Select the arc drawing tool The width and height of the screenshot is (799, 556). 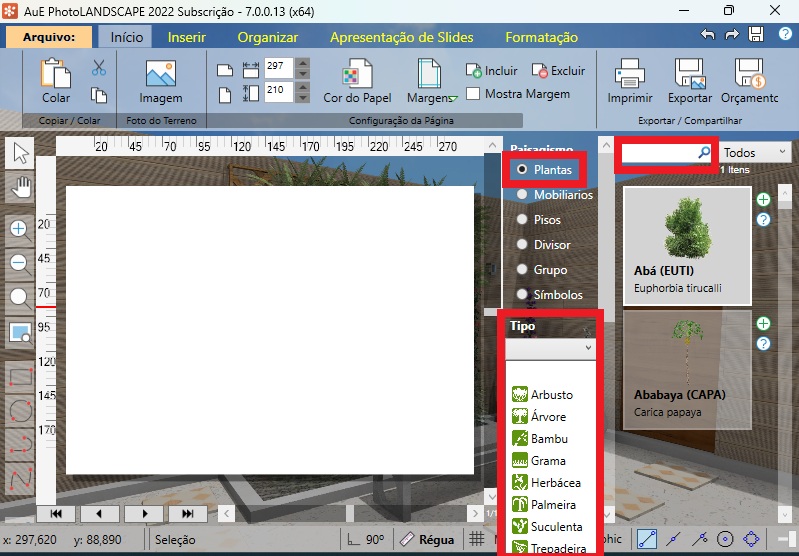(20, 444)
